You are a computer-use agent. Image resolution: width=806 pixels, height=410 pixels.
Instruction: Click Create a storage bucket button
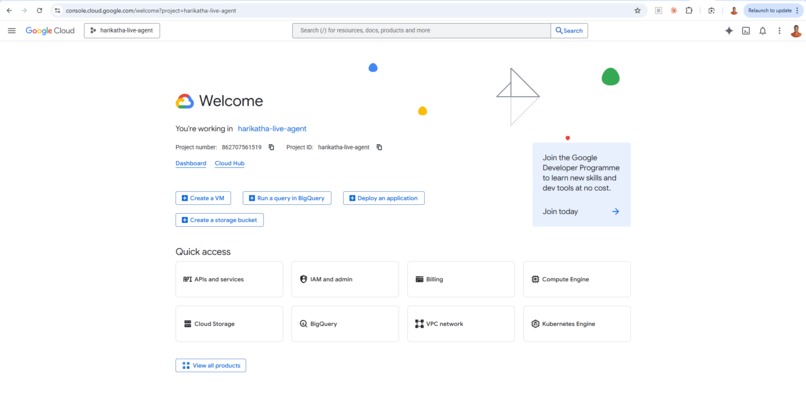click(x=219, y=220)
